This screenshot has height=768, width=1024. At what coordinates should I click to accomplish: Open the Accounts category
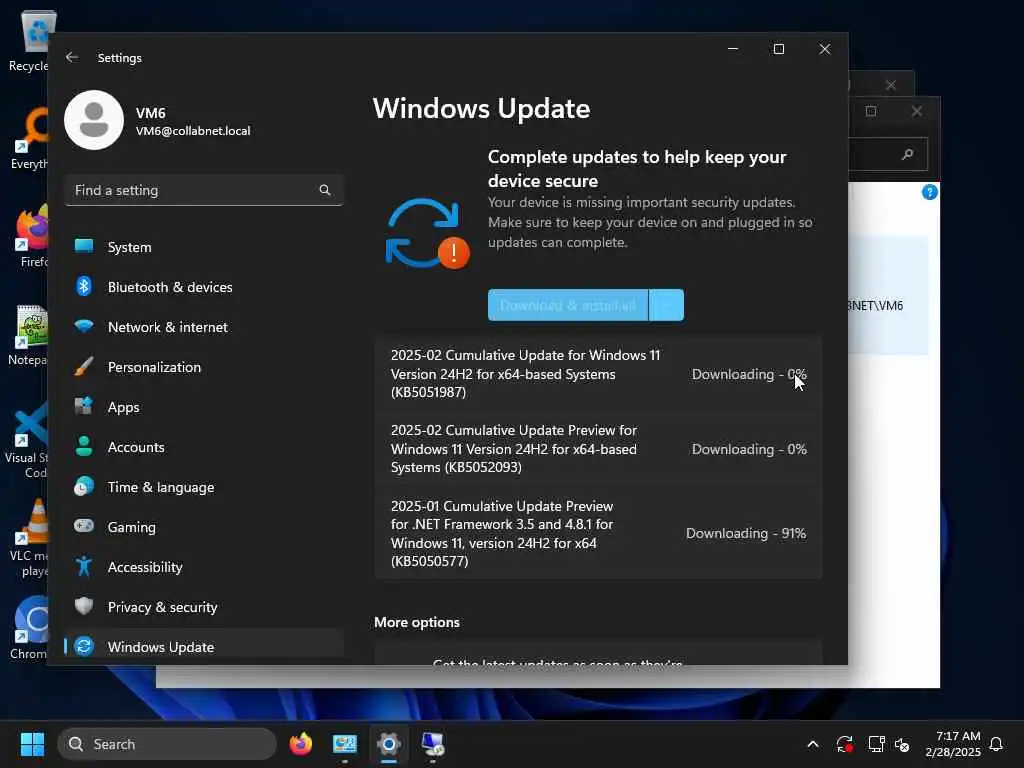coord(204,447)
